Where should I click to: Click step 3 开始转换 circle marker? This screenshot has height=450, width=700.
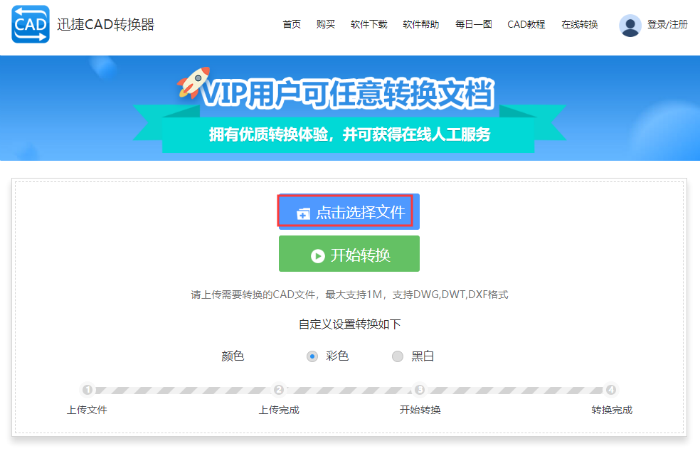pyautogui.click(x=420, y=390)
